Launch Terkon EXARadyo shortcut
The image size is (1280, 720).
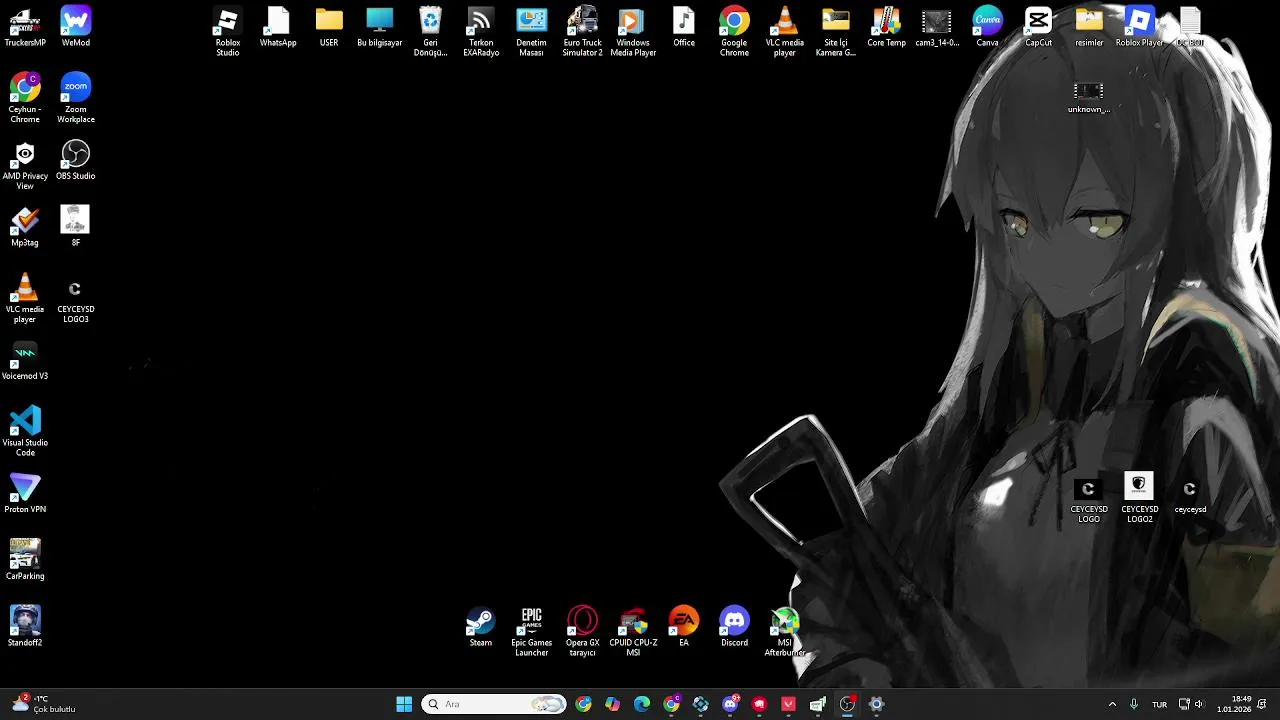tap(481, 32)
